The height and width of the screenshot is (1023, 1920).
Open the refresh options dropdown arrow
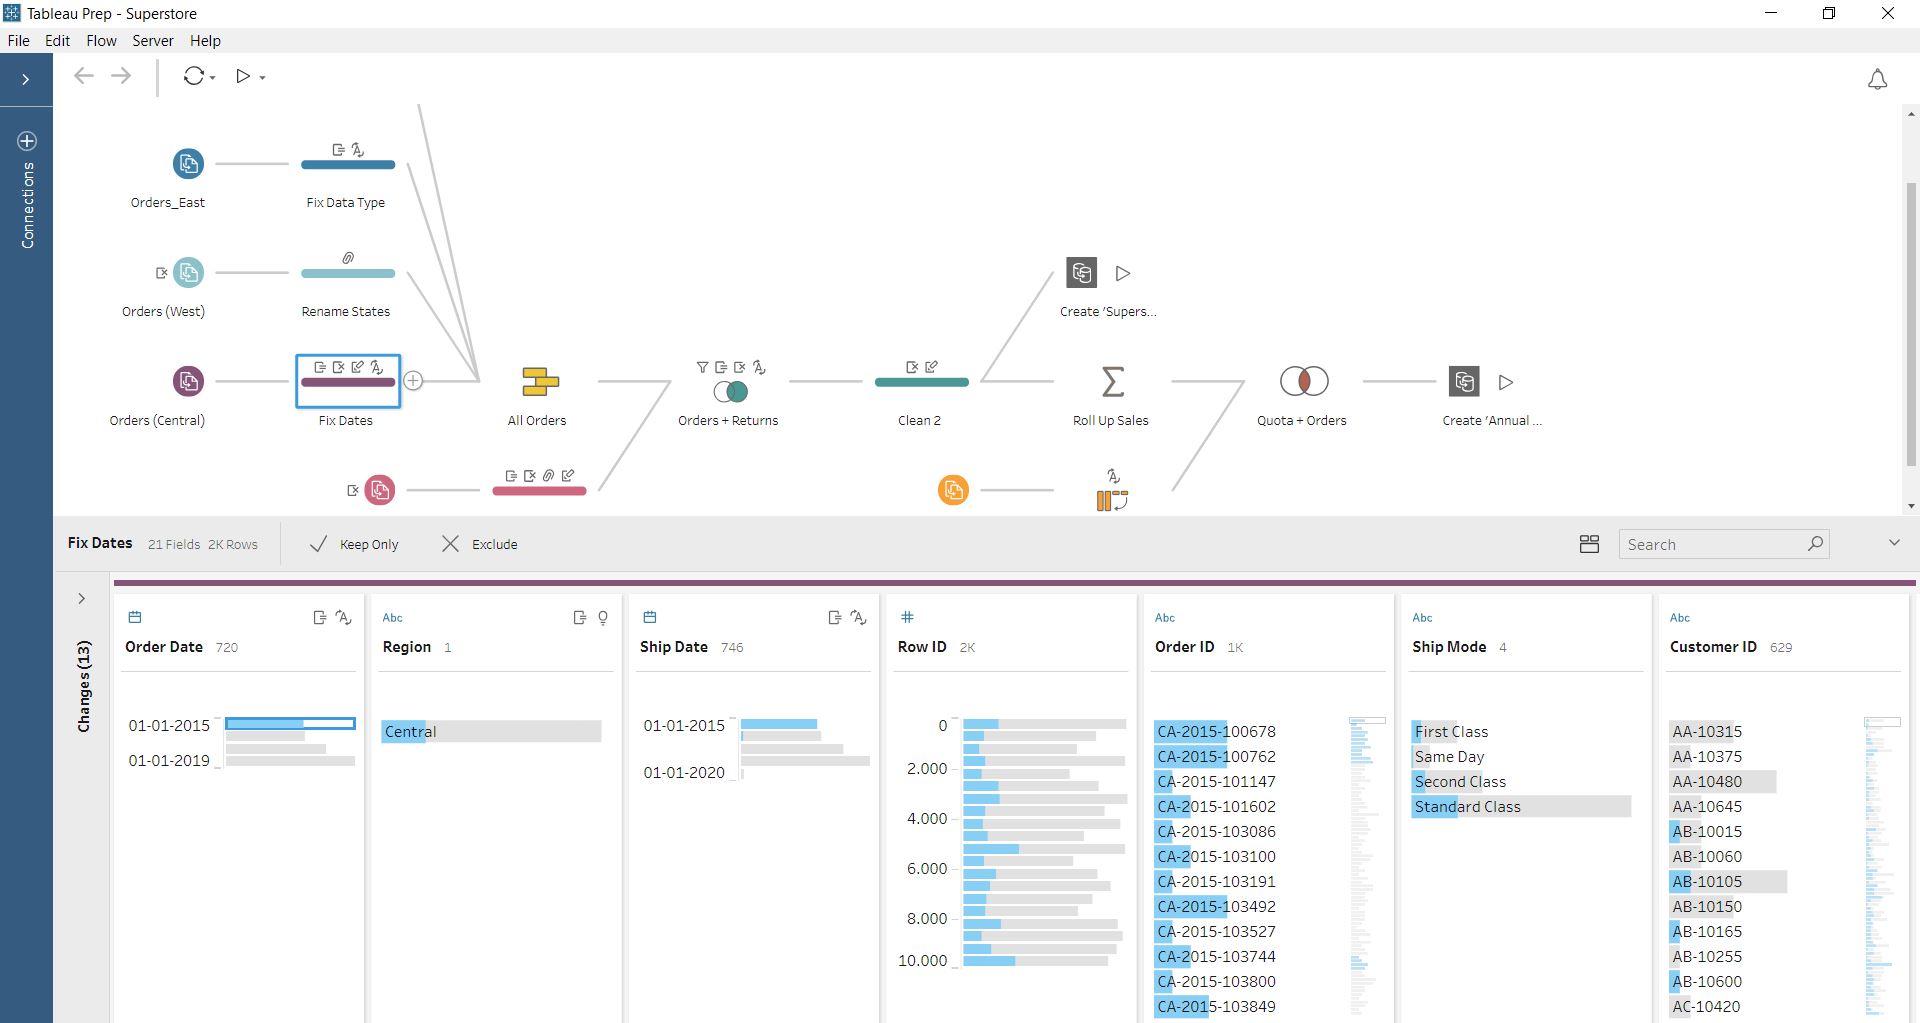[x=213, y=78]
